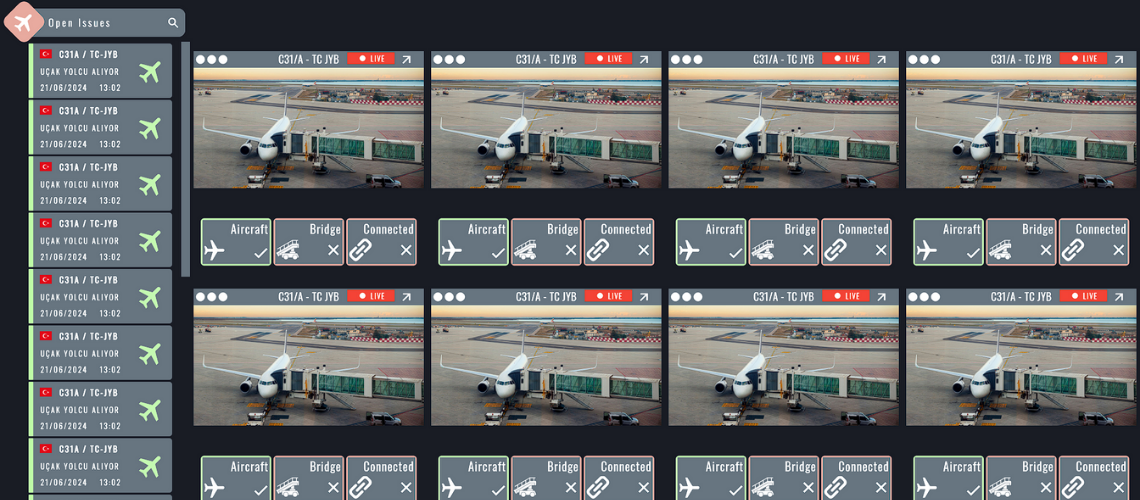
Task: Expand the second bottom-row camera feed via arrow icon
Action: pyautogui.click(x=644, y=297)
